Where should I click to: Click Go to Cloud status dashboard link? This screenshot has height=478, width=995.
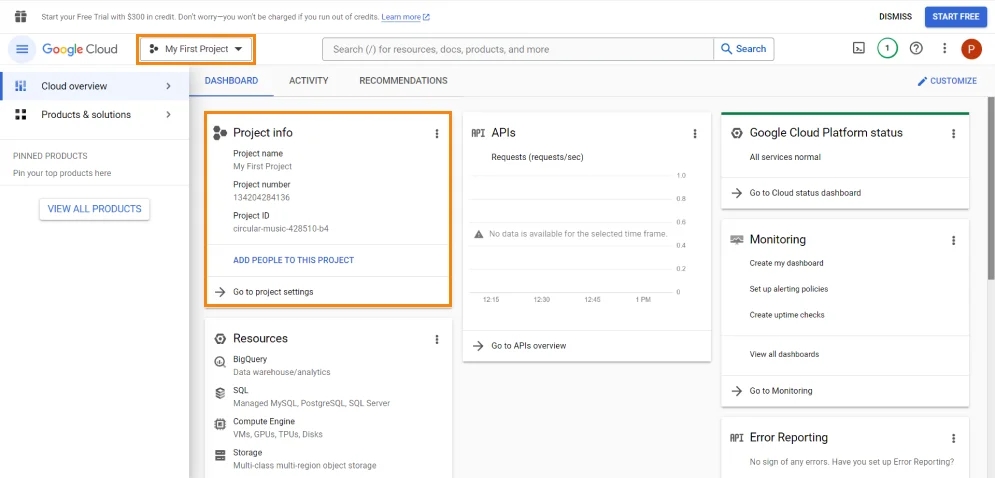(805, 193)
